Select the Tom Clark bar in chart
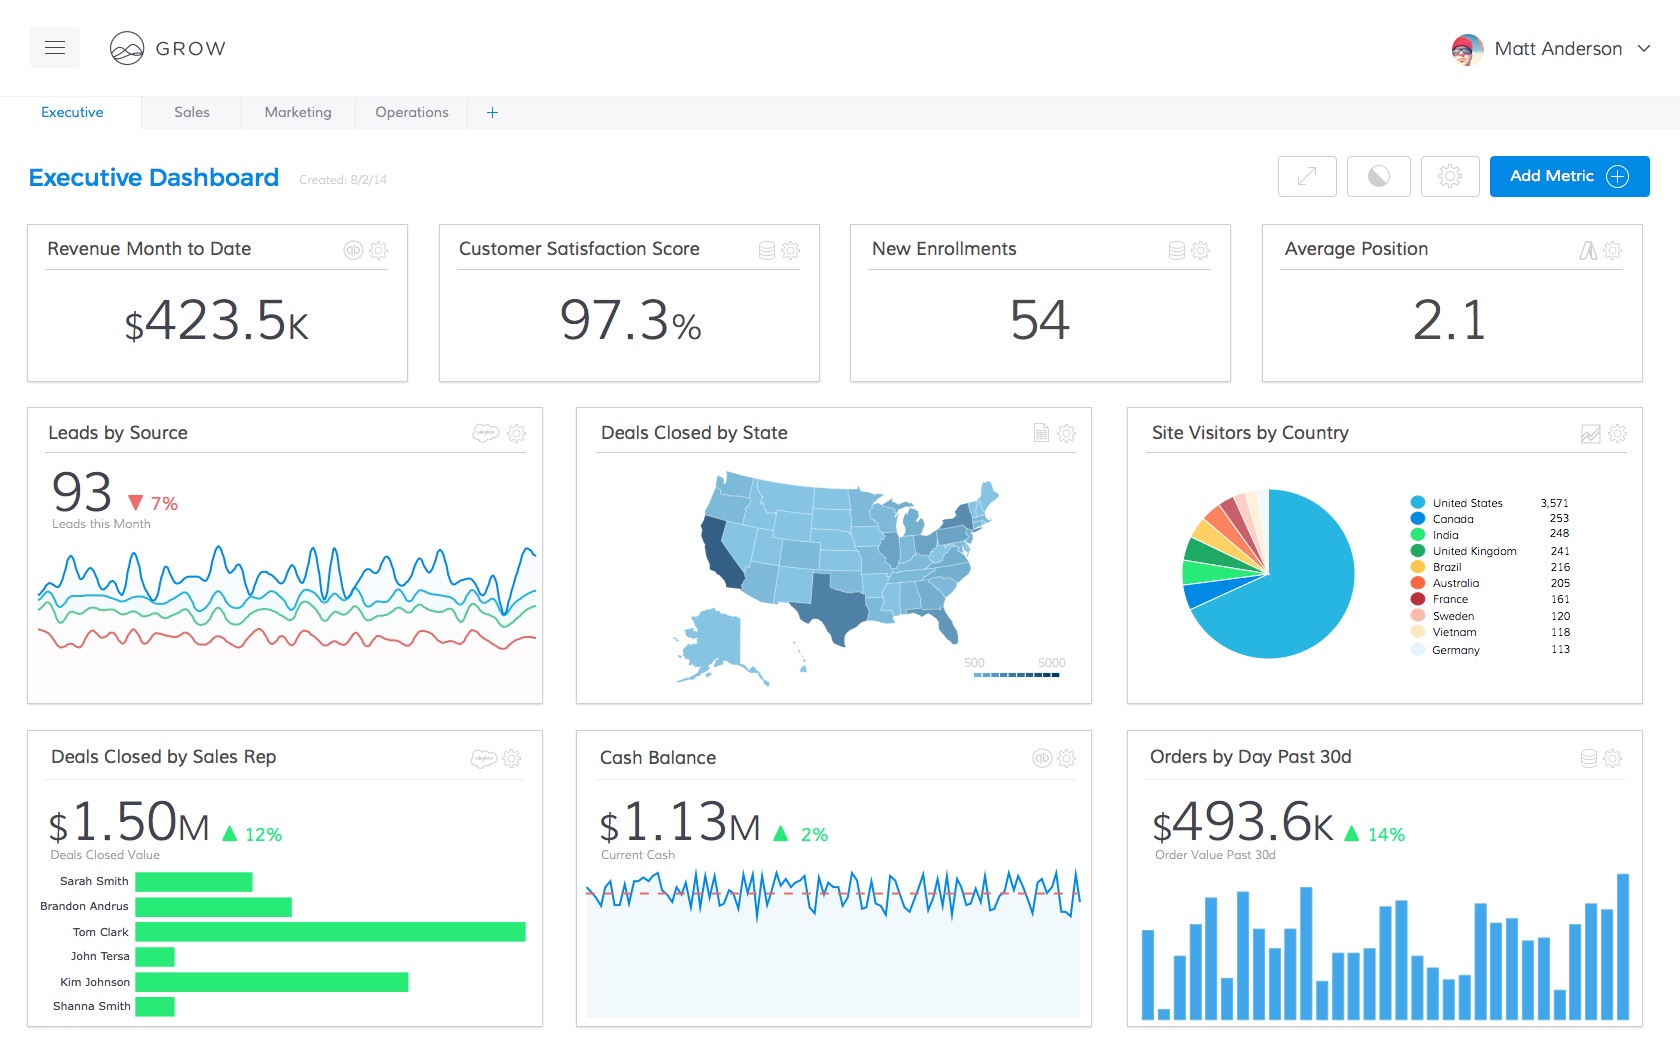Viewport: 1680px width, 1050px height. [330, 932]
